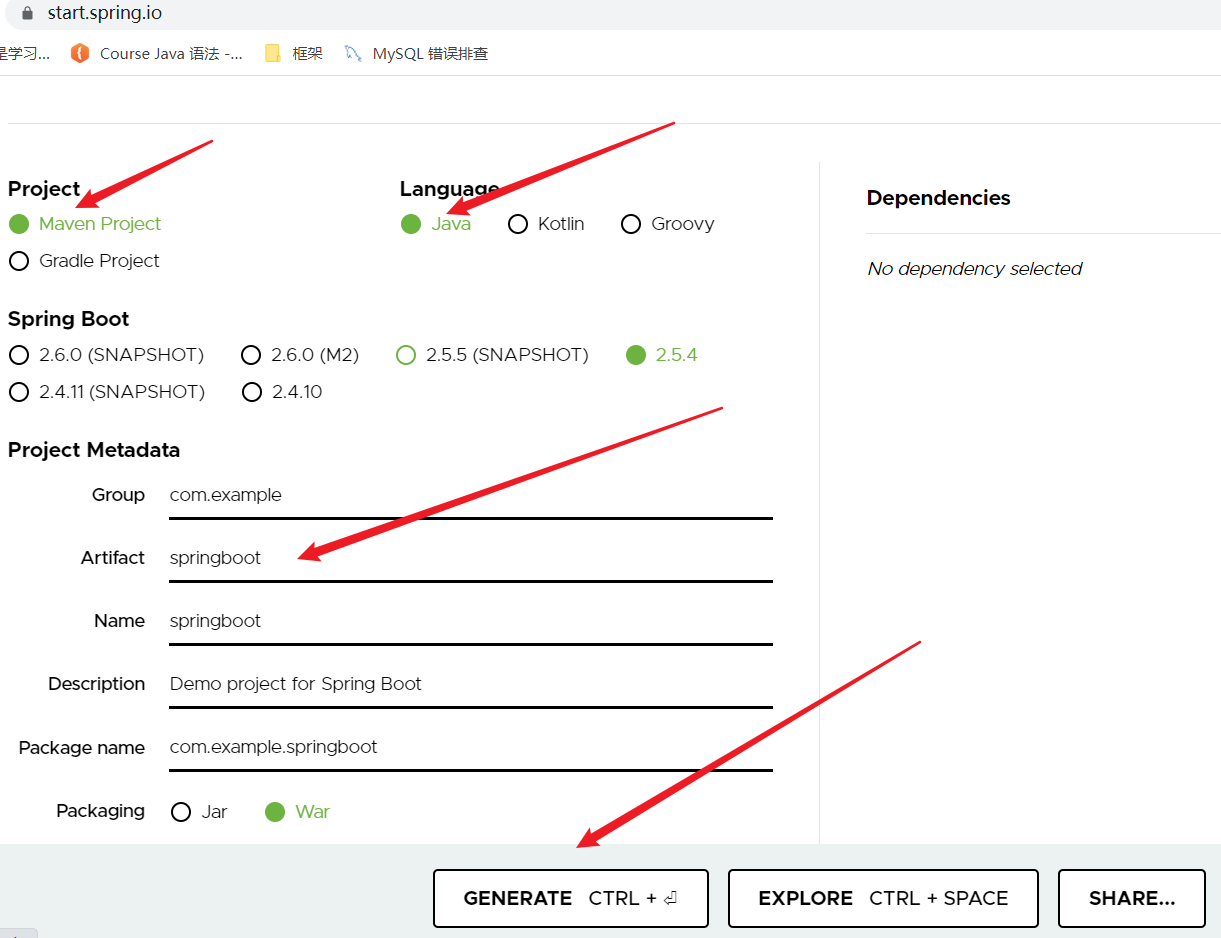Image resolution: width=1221 pixels, height=938 pixels.
Task: Set packaging to War
Action: click(297, 812)
